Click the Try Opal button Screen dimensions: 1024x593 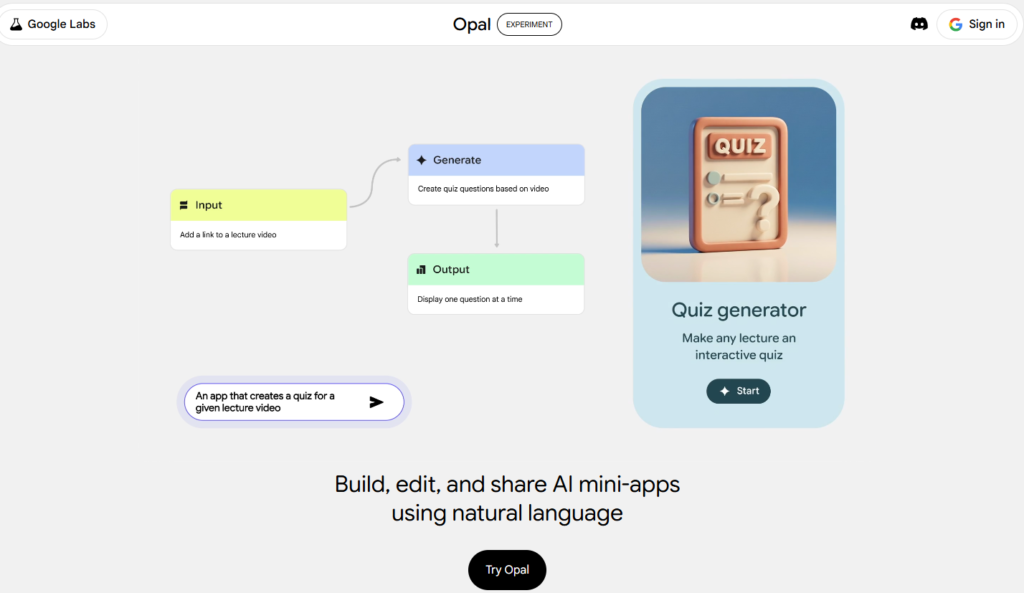click(507, 569)
